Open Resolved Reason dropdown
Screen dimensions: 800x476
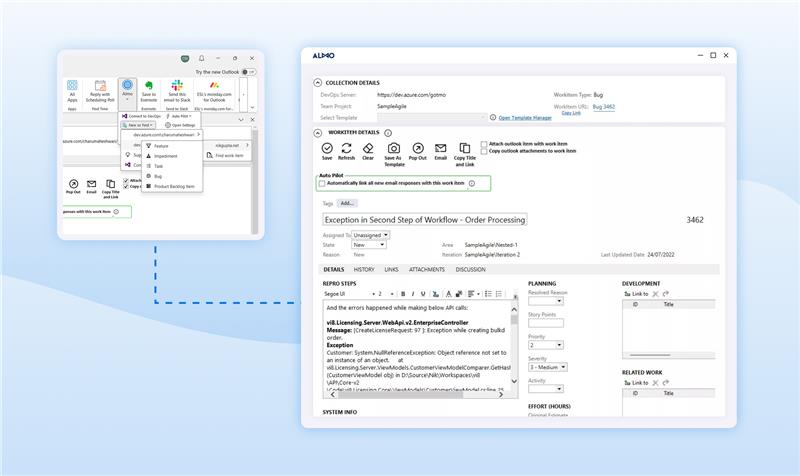(x=546, y=301)
